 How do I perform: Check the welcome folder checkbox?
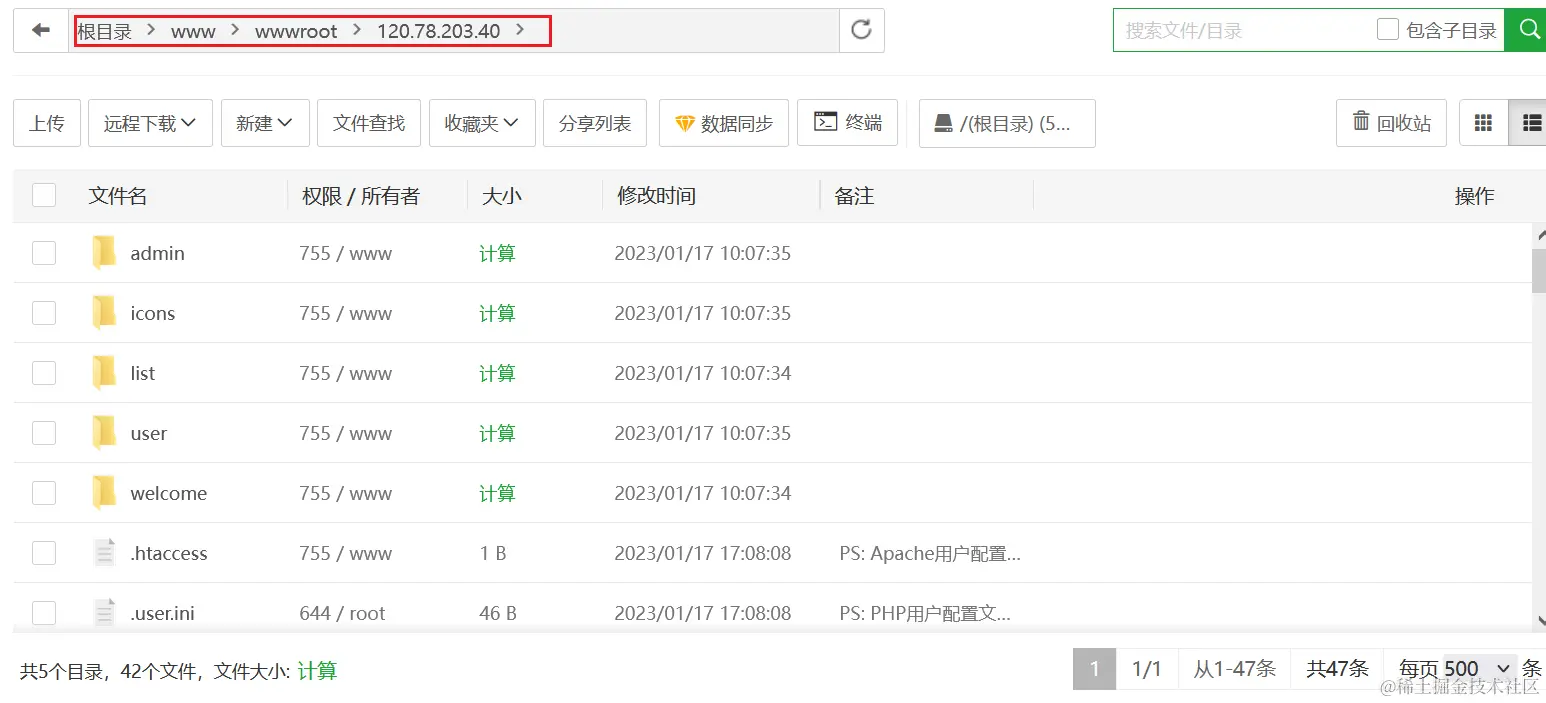(44, 493)
